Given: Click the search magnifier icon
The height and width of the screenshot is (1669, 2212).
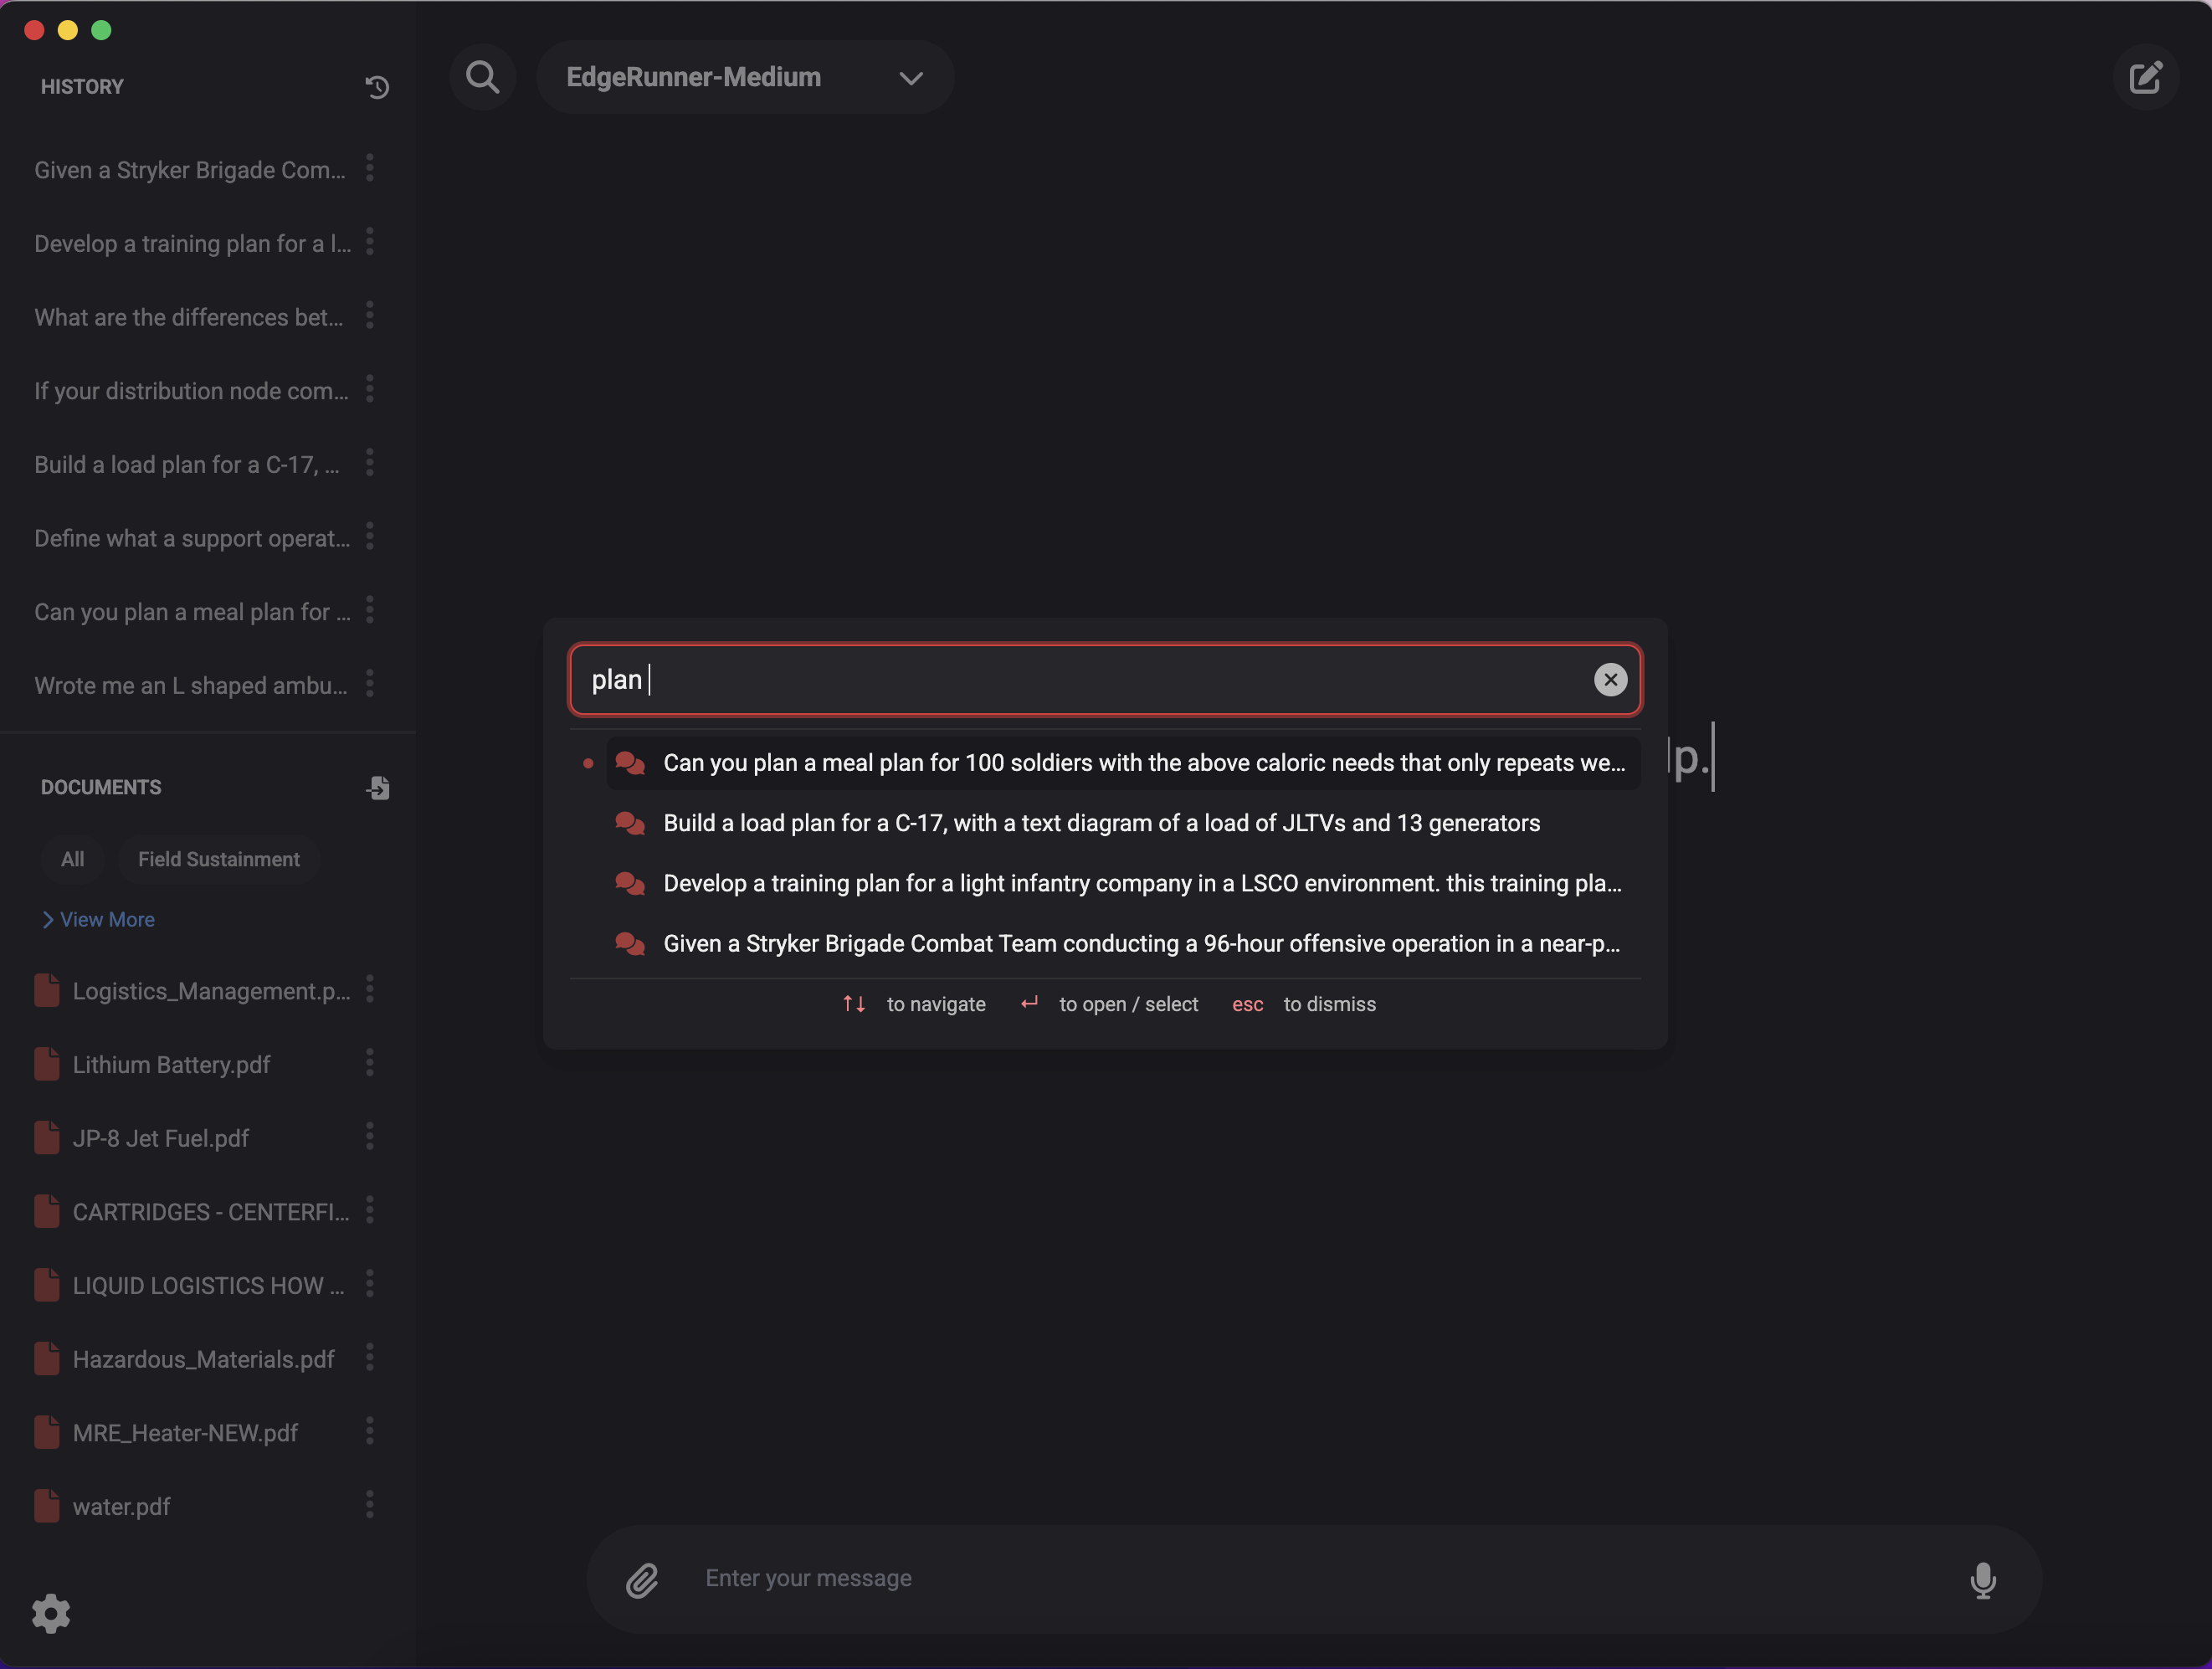Looking at the screenshot, I should click(482, 77).
